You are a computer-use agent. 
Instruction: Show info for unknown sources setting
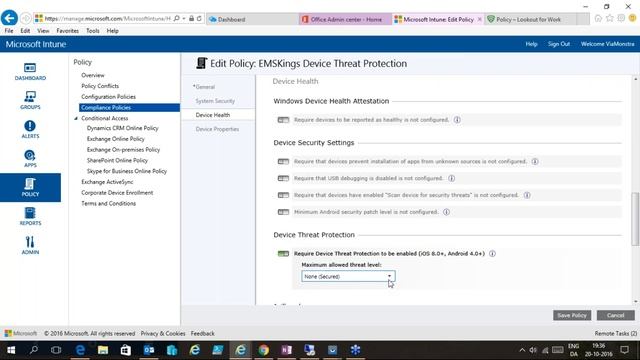tap(535, 161)
